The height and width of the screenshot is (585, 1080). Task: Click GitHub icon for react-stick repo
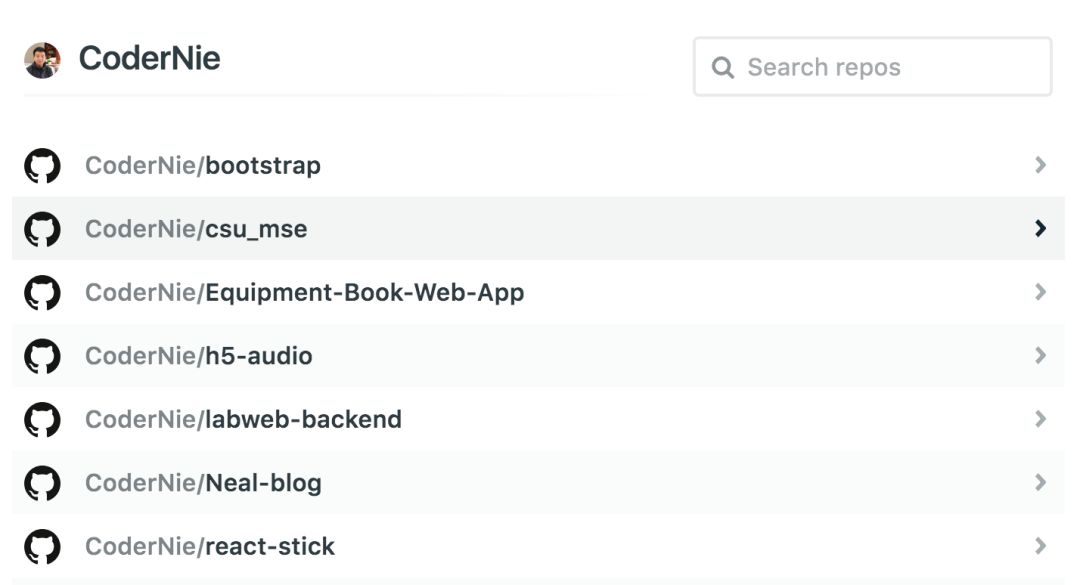point(42,547)
